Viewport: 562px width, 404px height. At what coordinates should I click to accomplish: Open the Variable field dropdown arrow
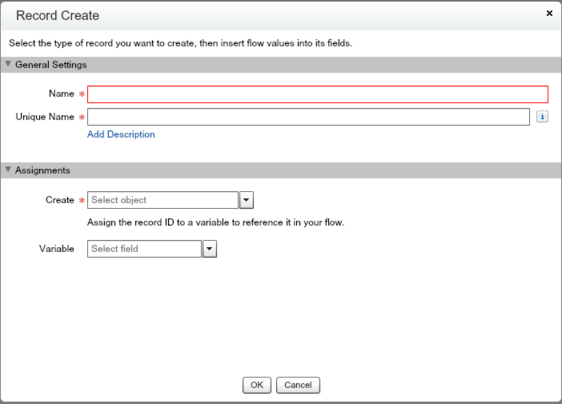[210, 249]
